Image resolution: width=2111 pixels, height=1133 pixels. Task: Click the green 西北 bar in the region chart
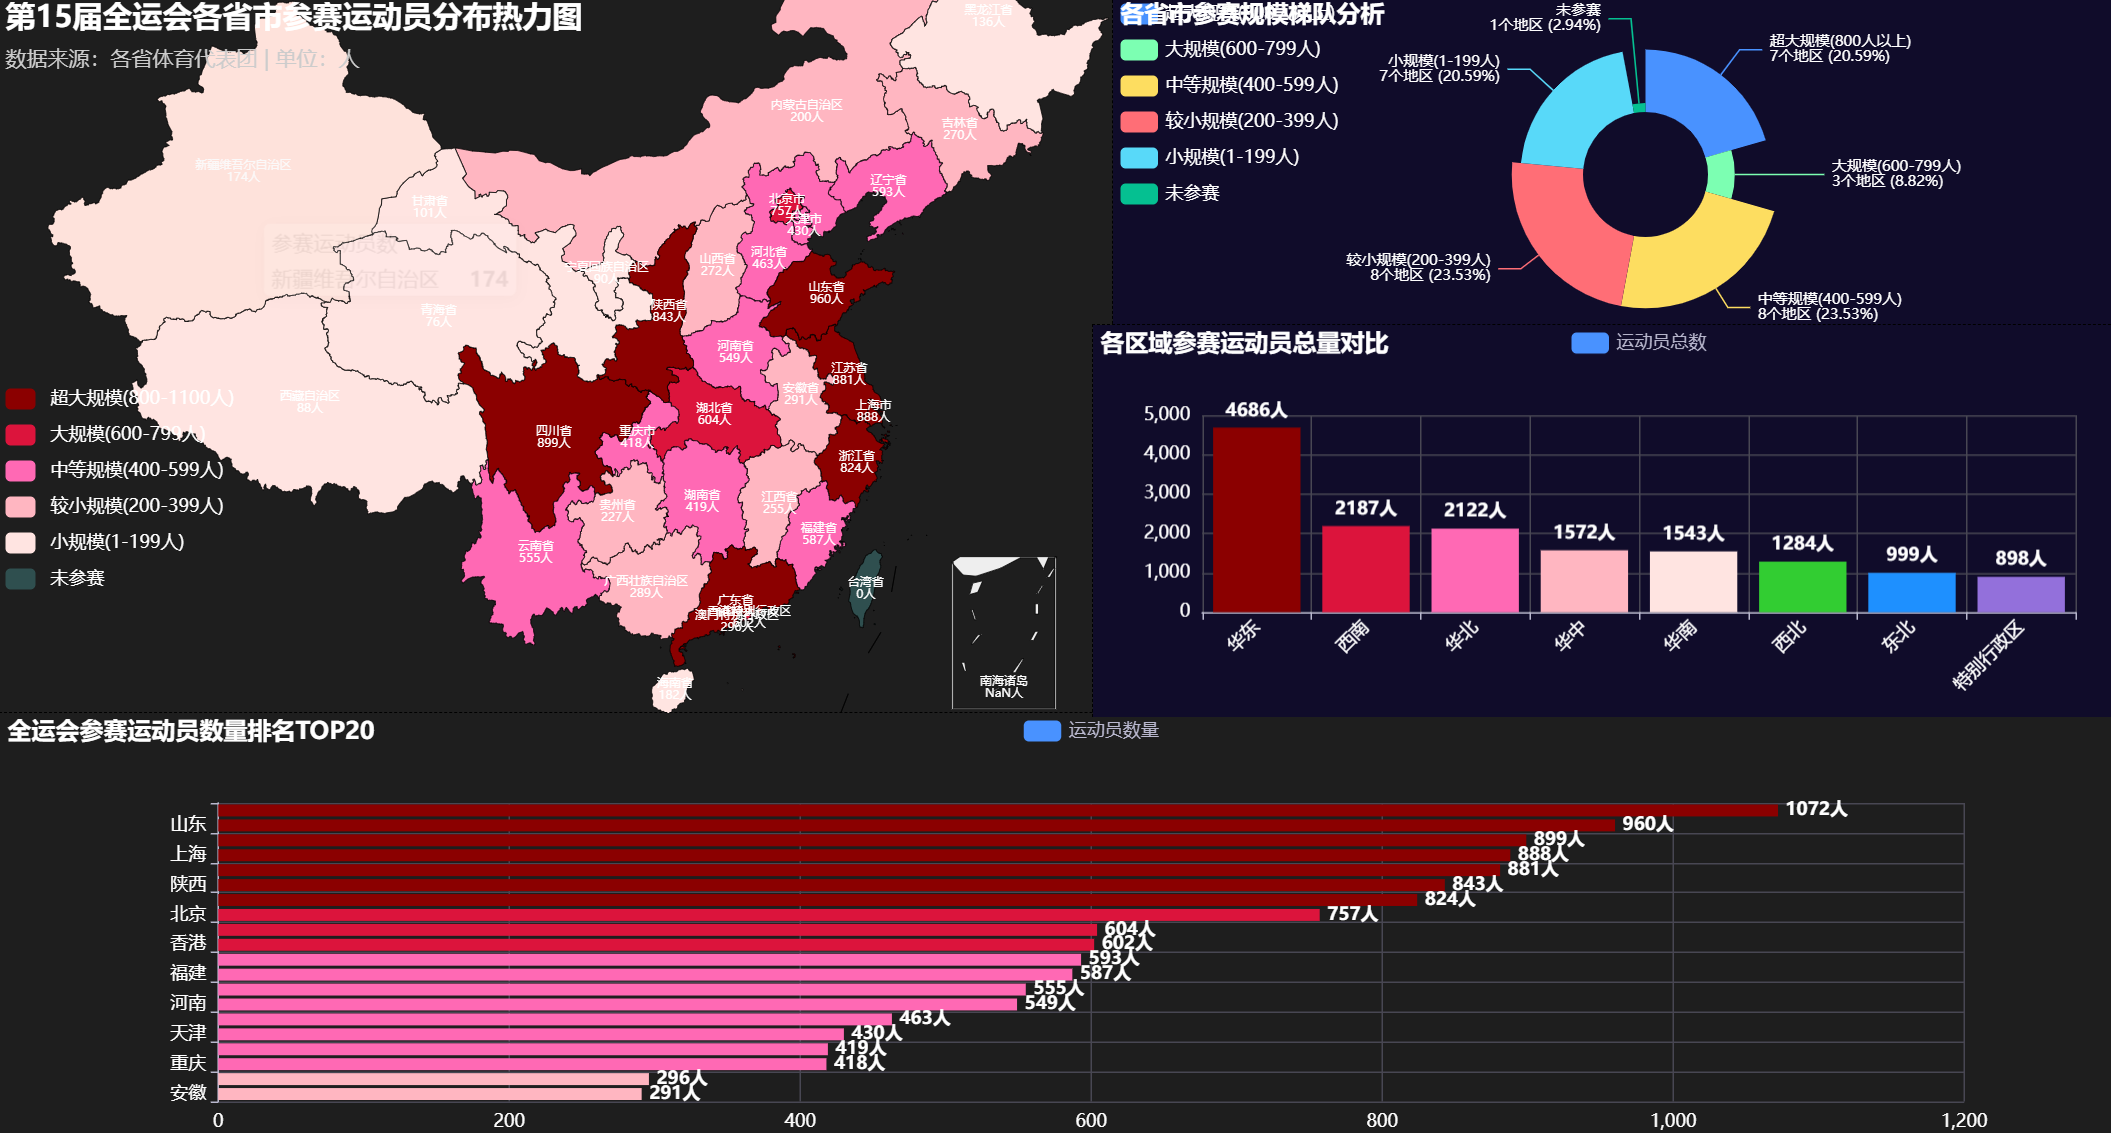click(x=1802, y=587)
